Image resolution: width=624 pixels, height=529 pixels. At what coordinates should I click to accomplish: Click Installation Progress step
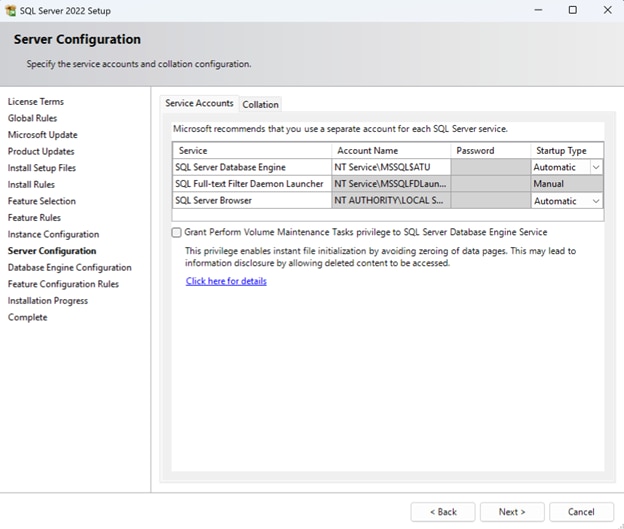[x=48, y=301]
